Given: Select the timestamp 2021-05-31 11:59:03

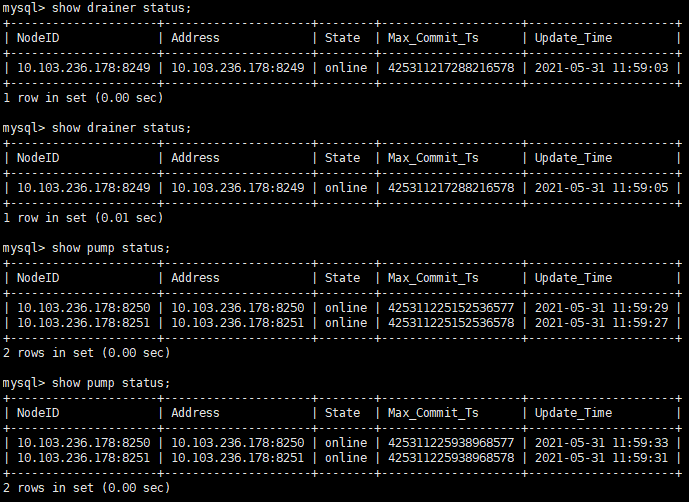Looking at the screenshot, I should 601,68.
